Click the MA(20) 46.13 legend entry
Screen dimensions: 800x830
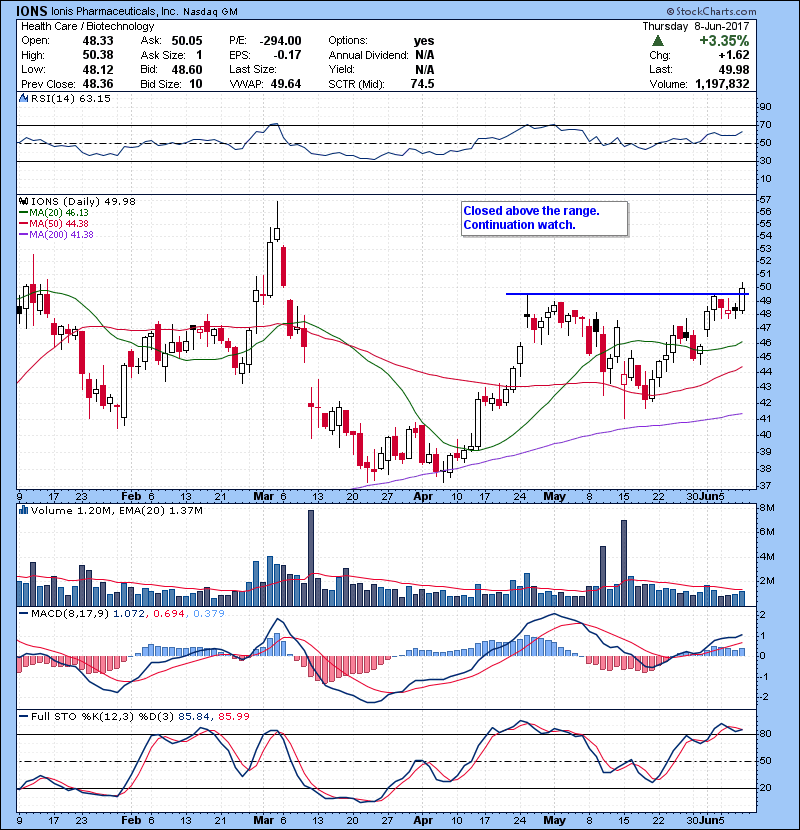click(x=53, y=213)
